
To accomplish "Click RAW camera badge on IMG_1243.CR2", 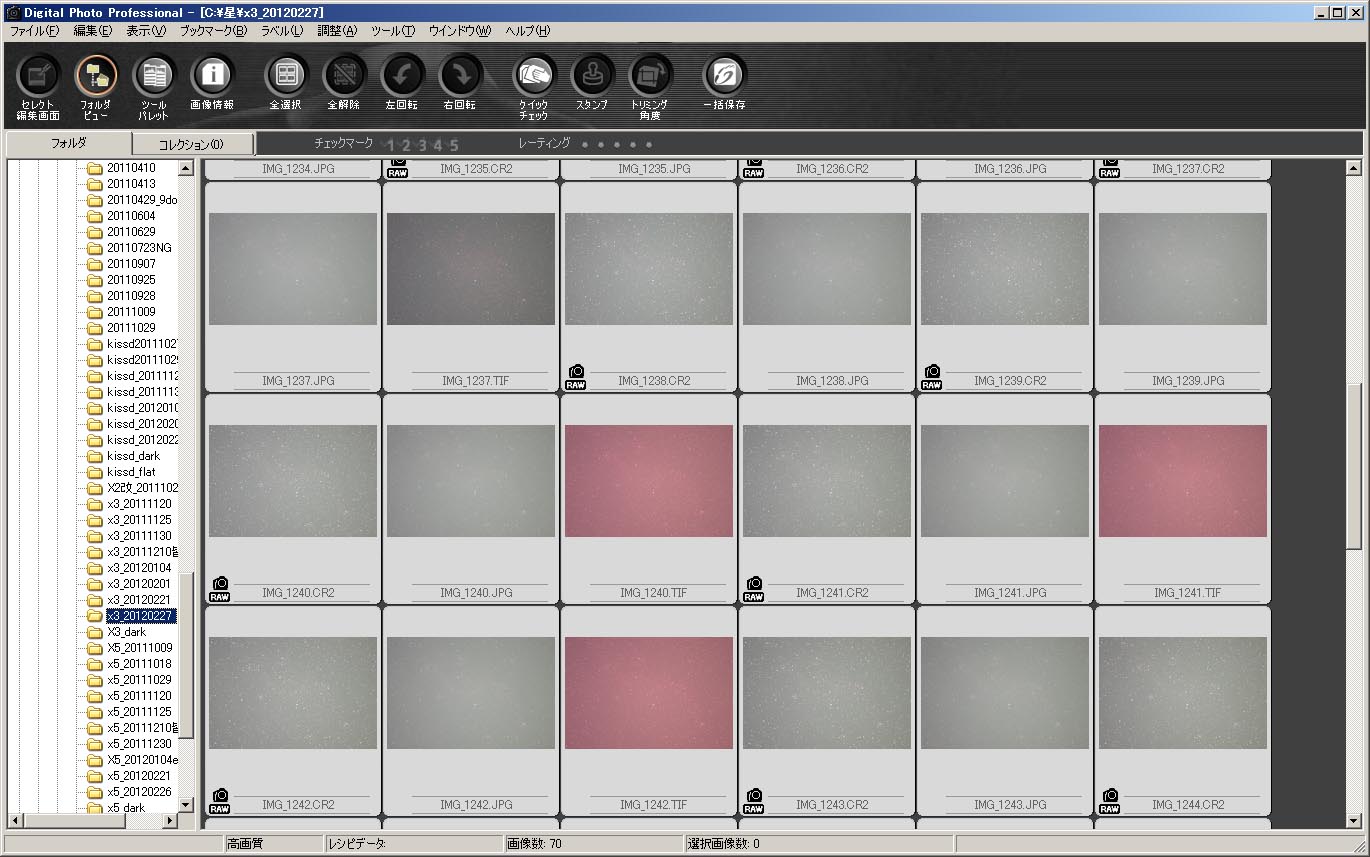I will [753, 802].
